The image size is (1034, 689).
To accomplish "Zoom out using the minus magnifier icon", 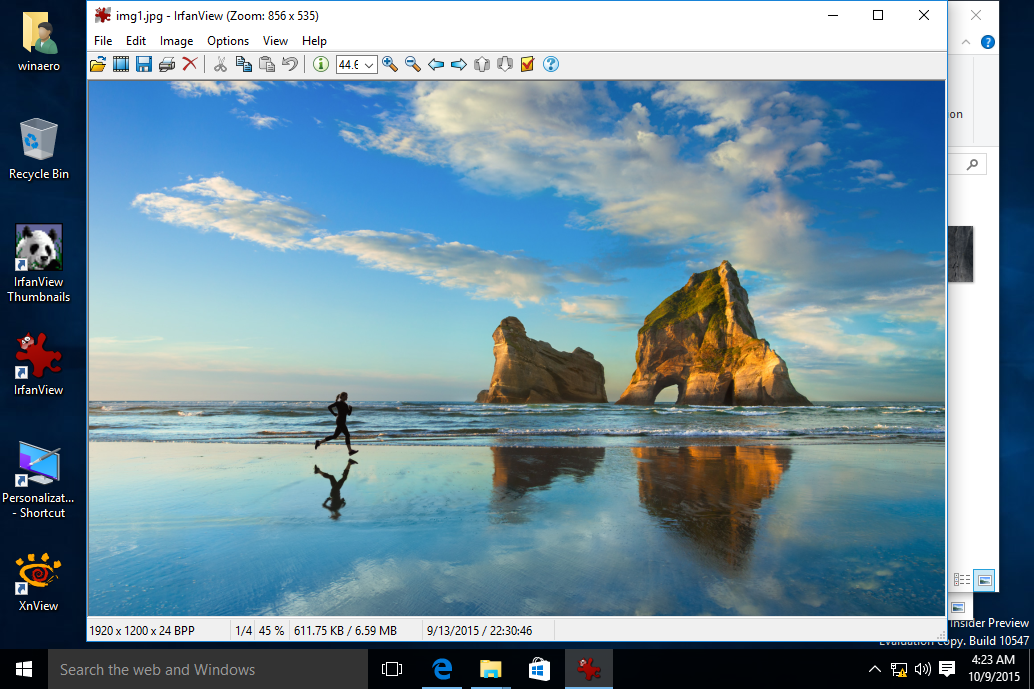I will coord(412,64).
